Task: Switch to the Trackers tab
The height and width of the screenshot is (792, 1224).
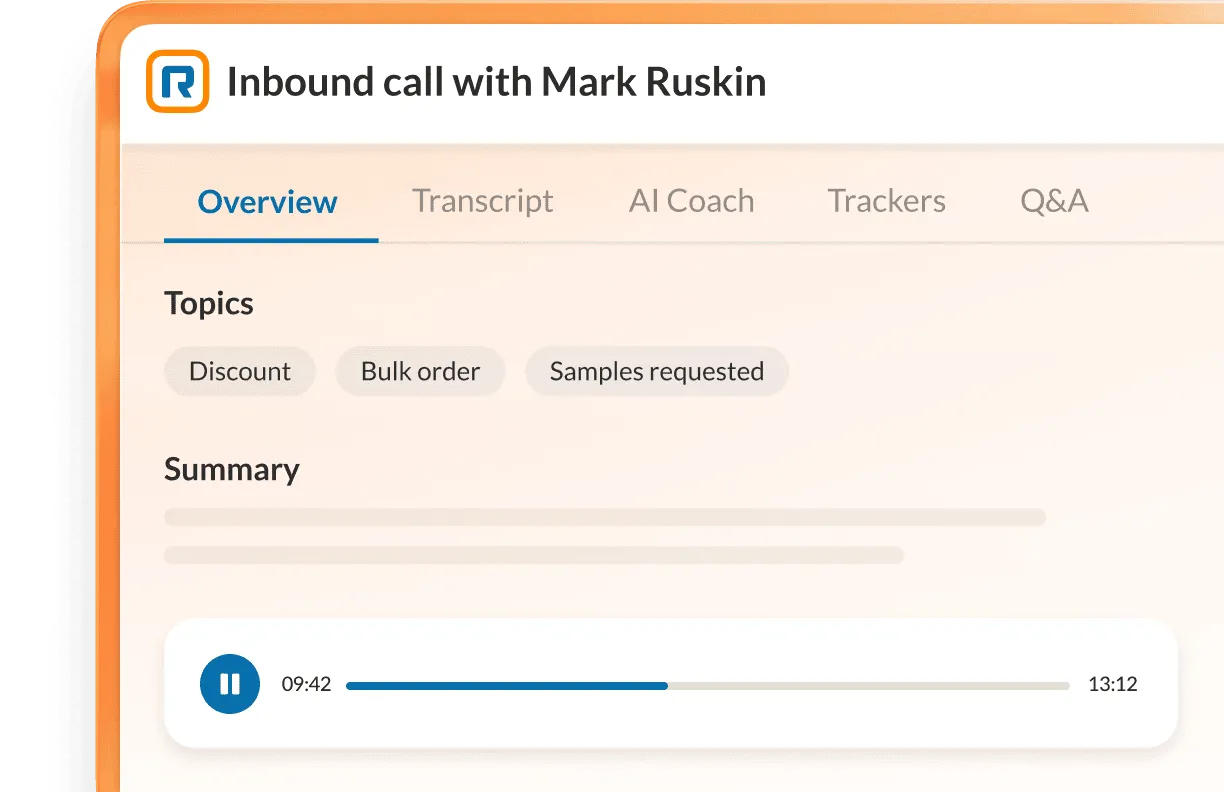Action: pos(886,201)
